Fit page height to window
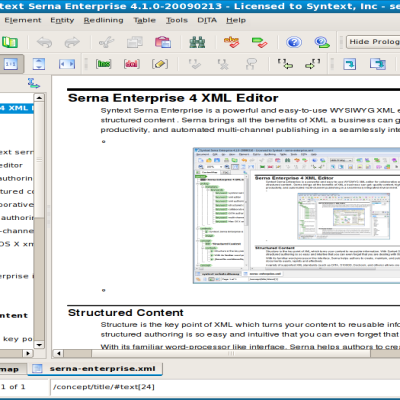 (x=39, y=64)
